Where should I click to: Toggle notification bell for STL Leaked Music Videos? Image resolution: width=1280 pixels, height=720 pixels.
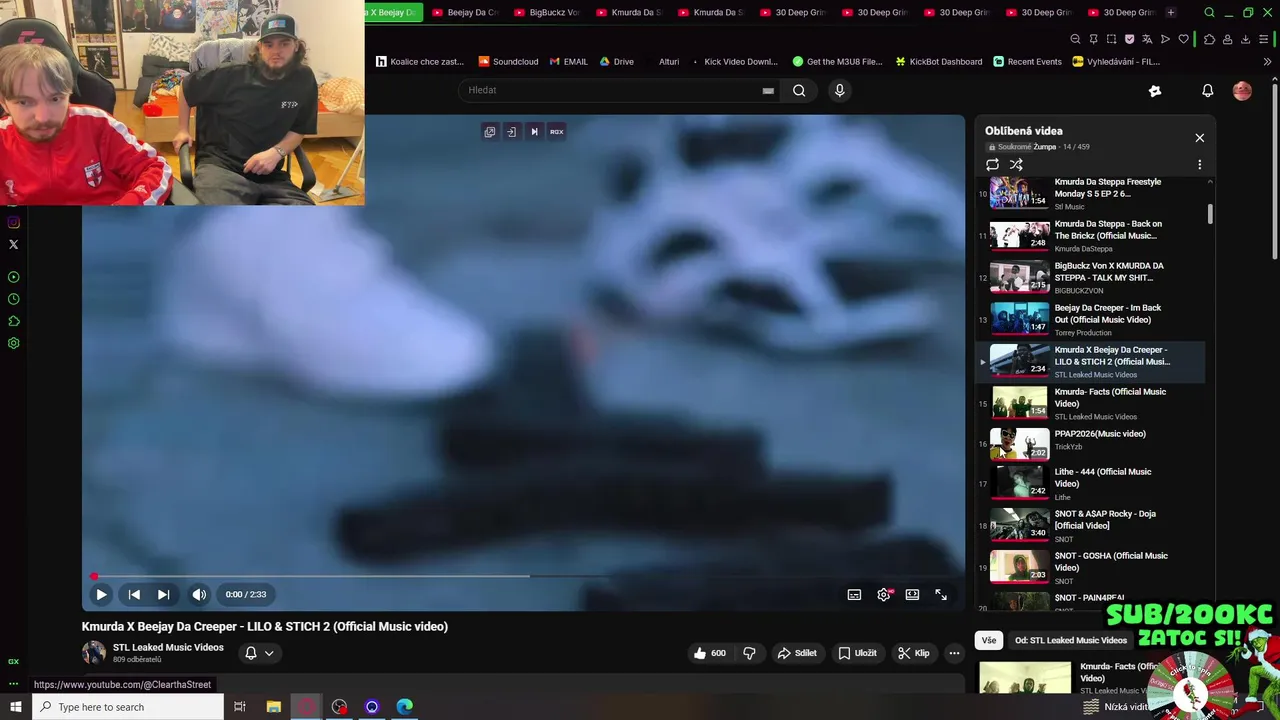pos(259,653)
